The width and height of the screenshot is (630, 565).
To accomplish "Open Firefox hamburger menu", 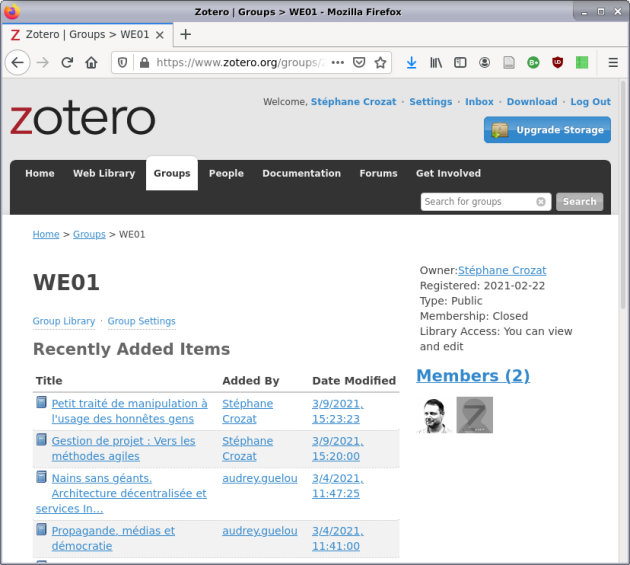I will pos(613,62).
